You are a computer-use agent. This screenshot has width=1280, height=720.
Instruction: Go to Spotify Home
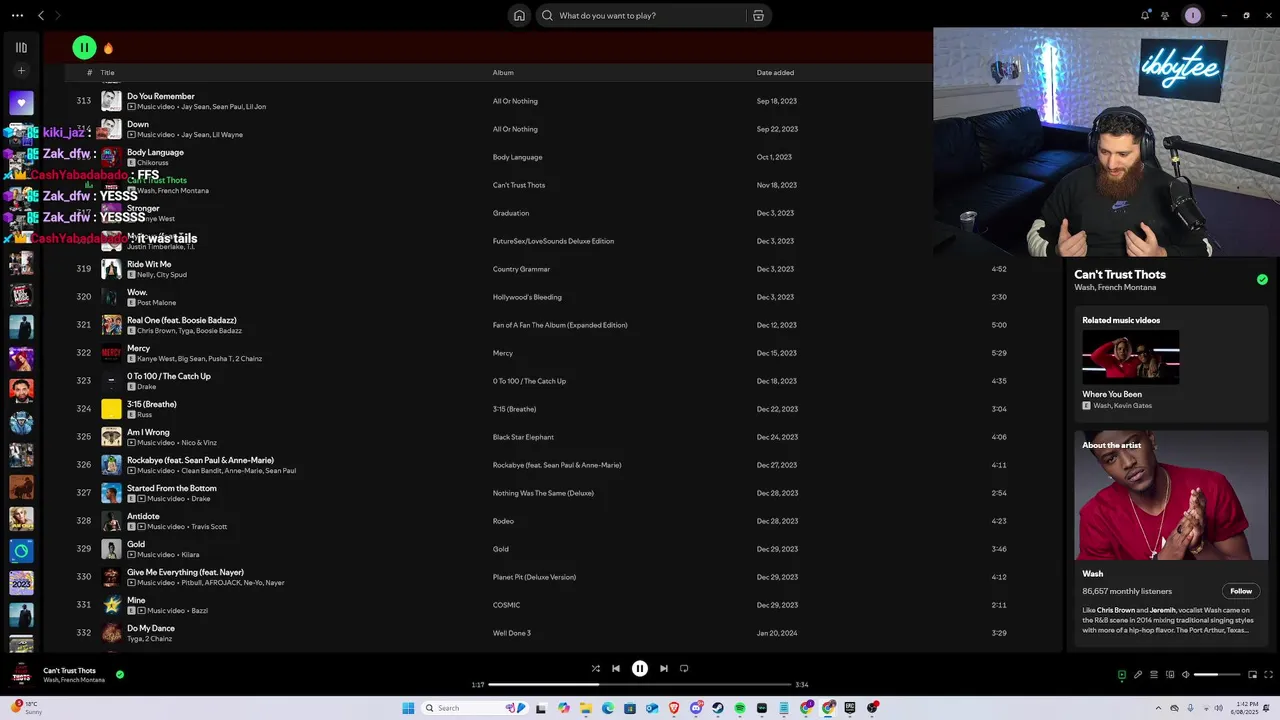point(519,15)
